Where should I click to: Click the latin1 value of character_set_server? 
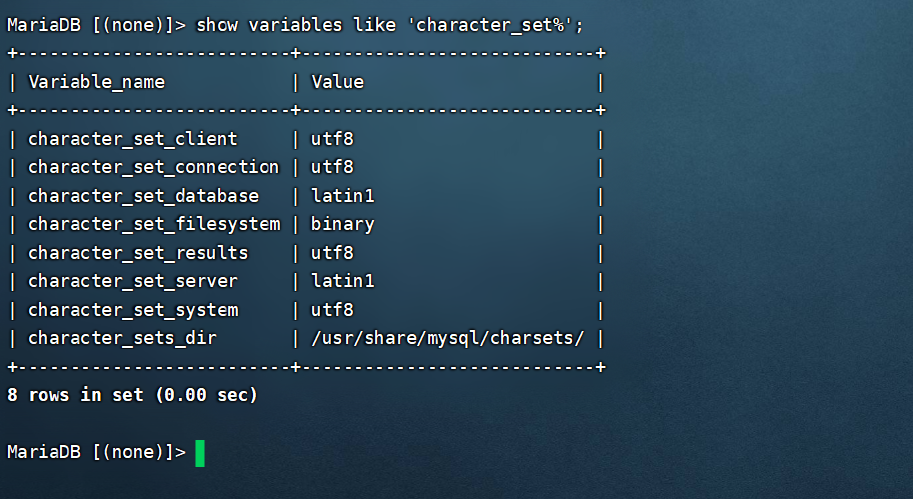342,281
